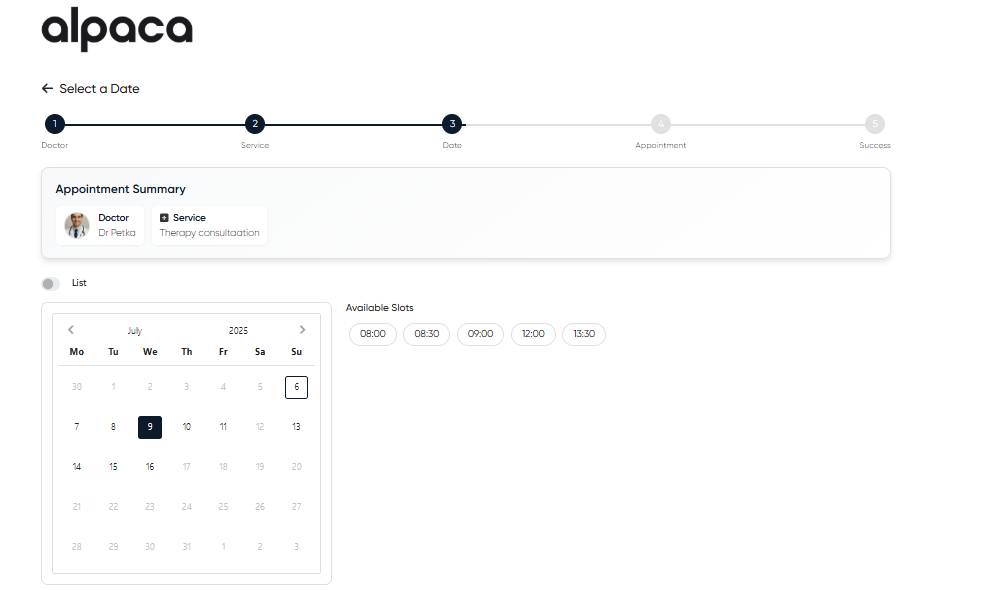Screen dimensions: 998x590
Task: Open the 2025 year selector
Action: [x=238, y=331]
